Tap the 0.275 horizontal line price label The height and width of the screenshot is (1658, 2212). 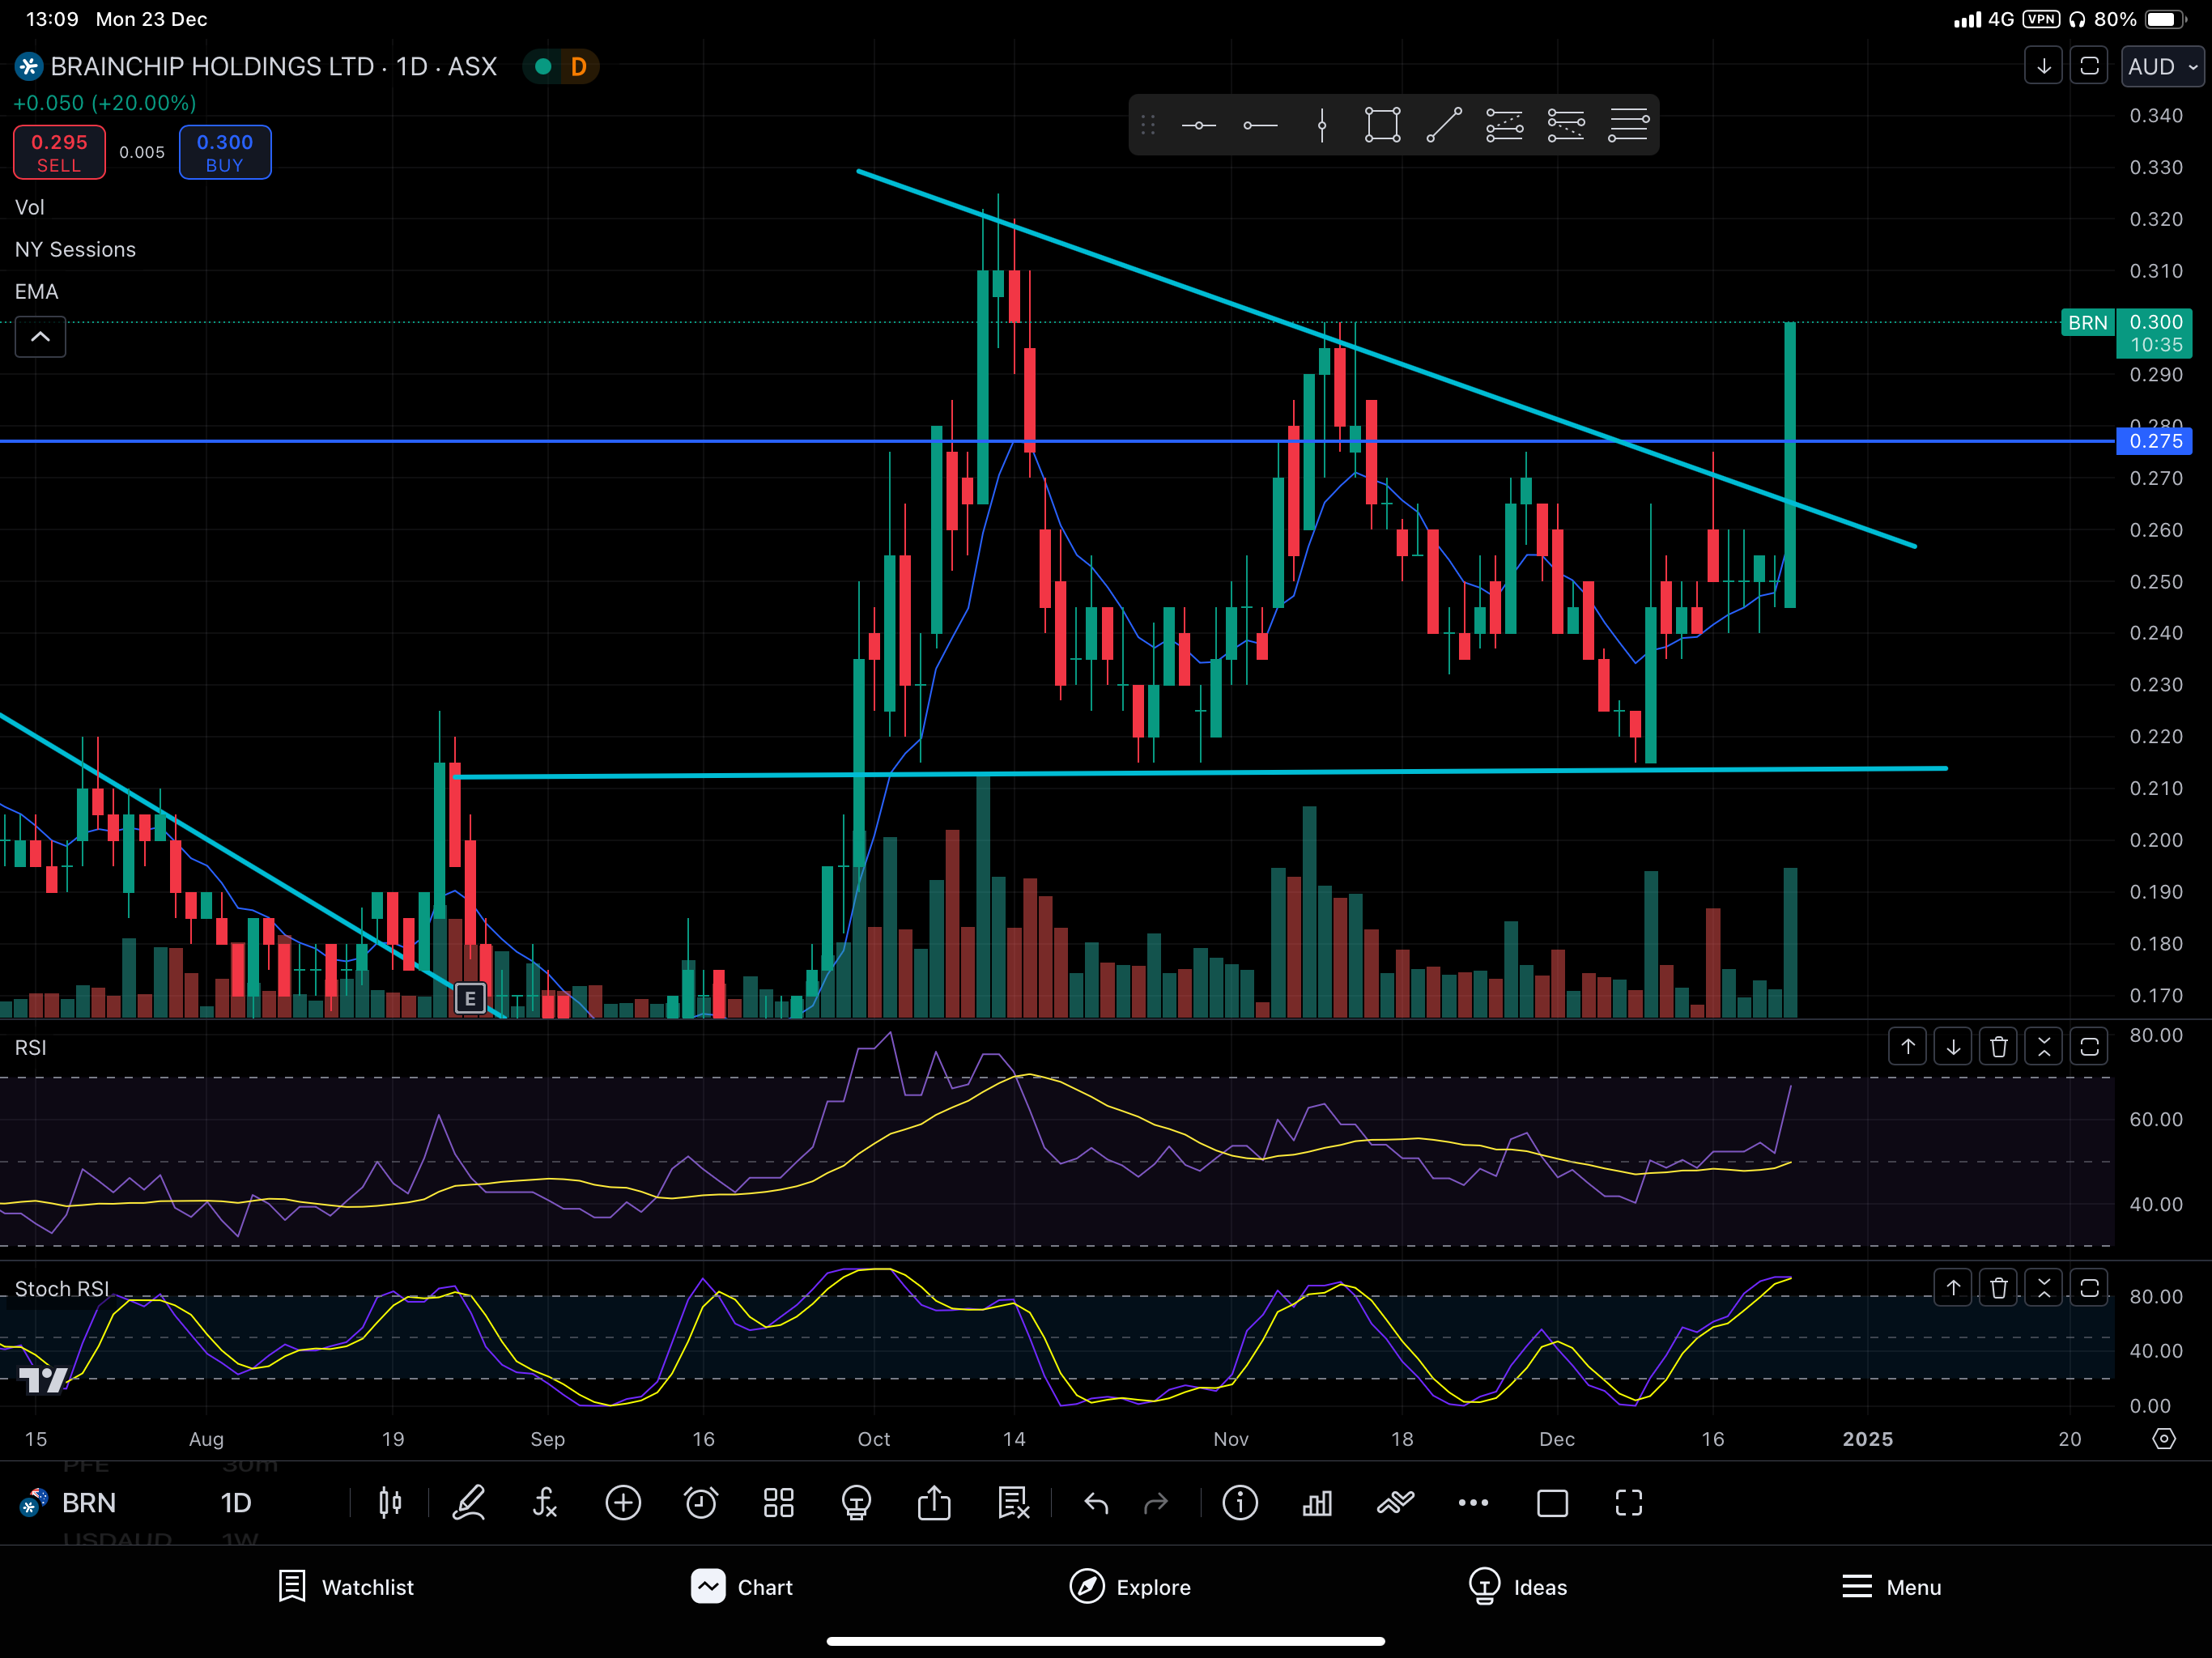(2155, 441)
